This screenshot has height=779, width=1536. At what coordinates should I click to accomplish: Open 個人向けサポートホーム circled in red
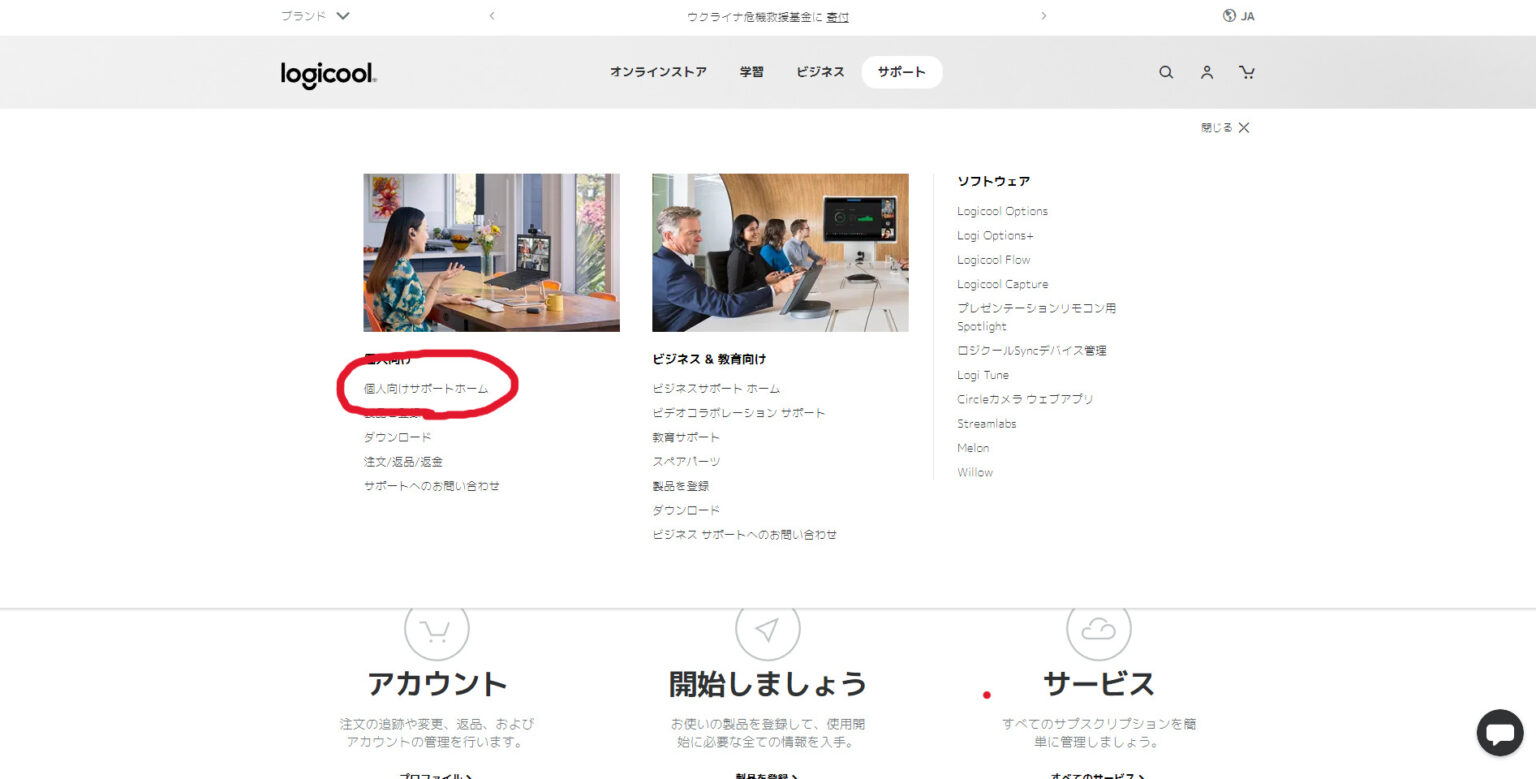point(428,389)
